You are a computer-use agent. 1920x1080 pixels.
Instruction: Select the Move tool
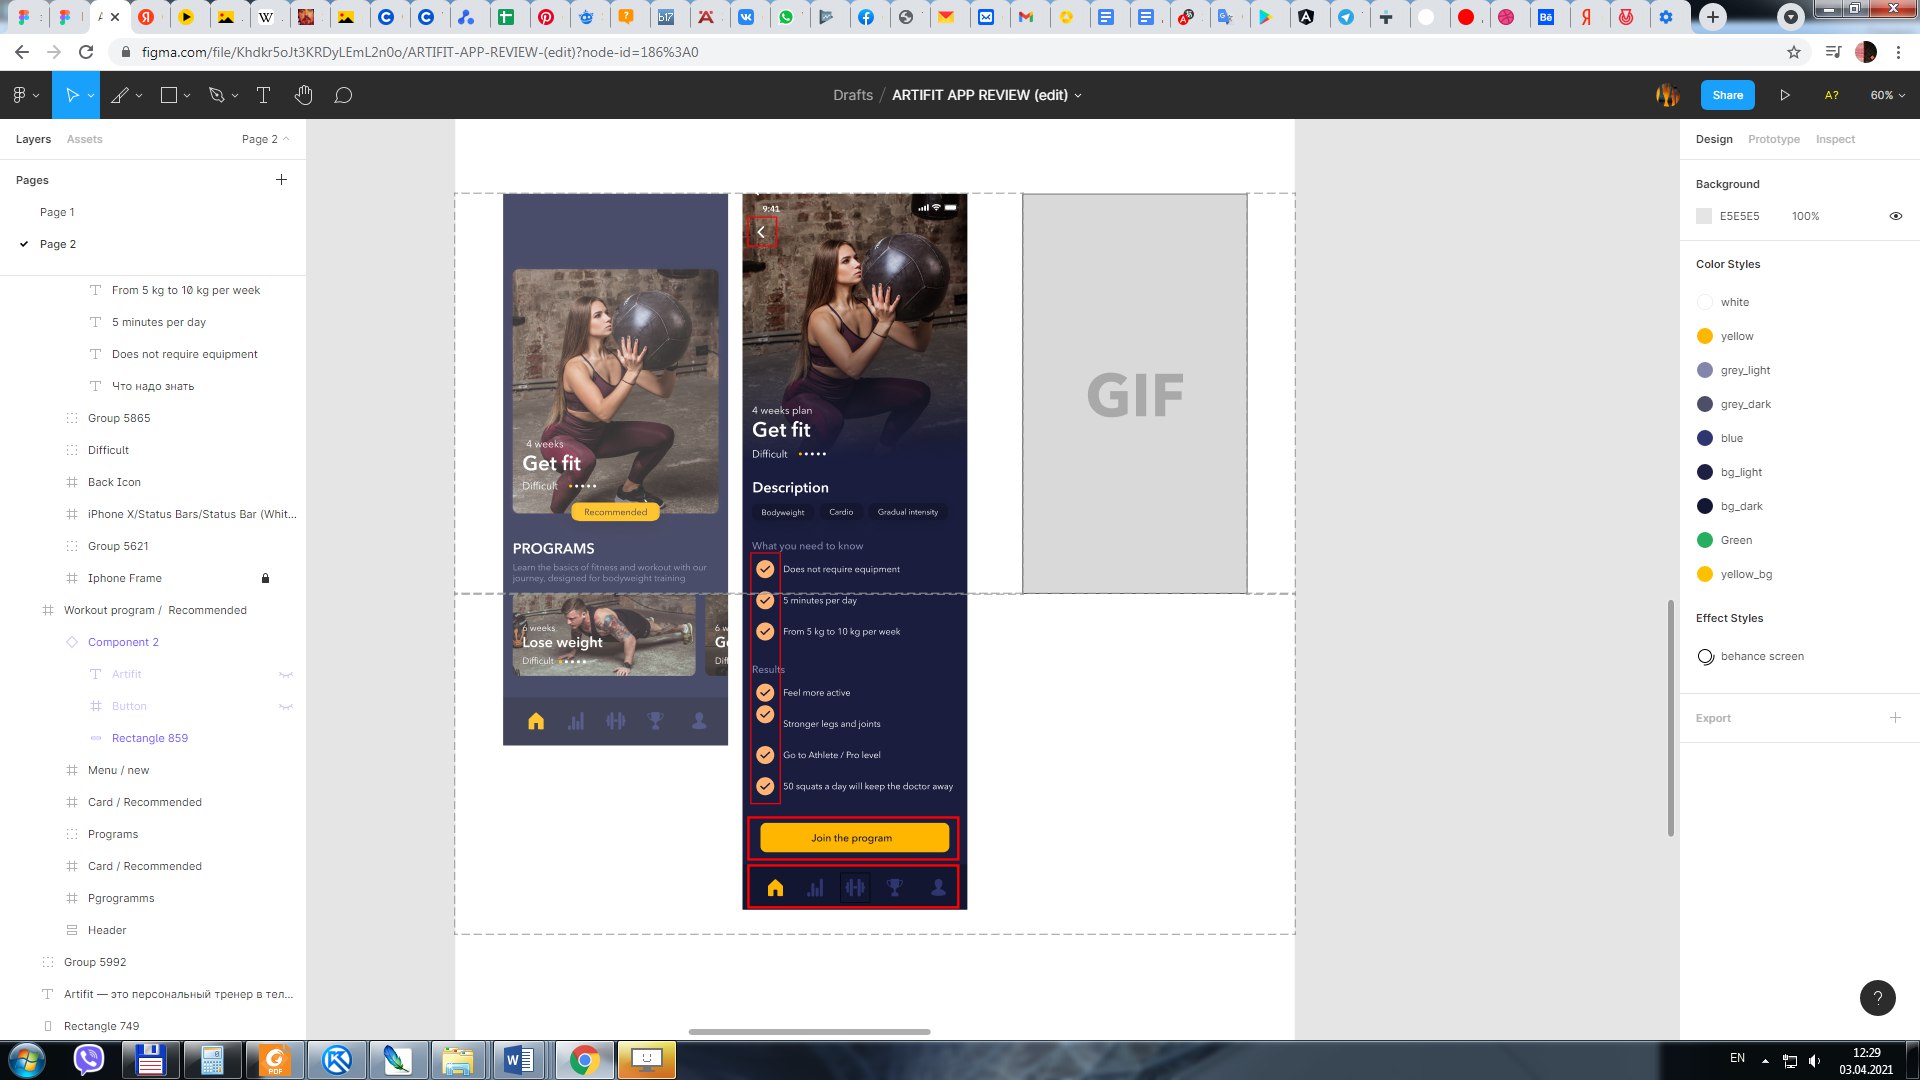pyautogui.click(x=71, y=95)
